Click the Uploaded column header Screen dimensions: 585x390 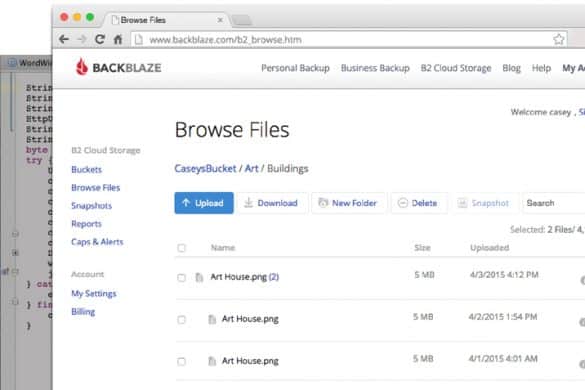pyautogui.click(x=489, y=248)
